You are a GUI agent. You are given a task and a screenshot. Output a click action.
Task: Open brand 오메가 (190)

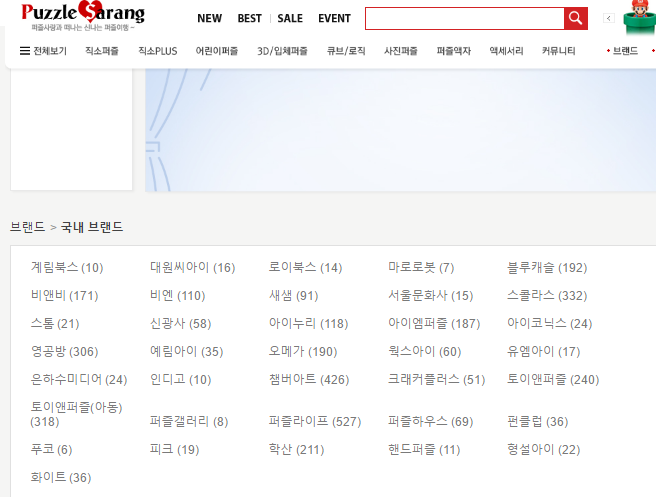(x=303, y=351)
